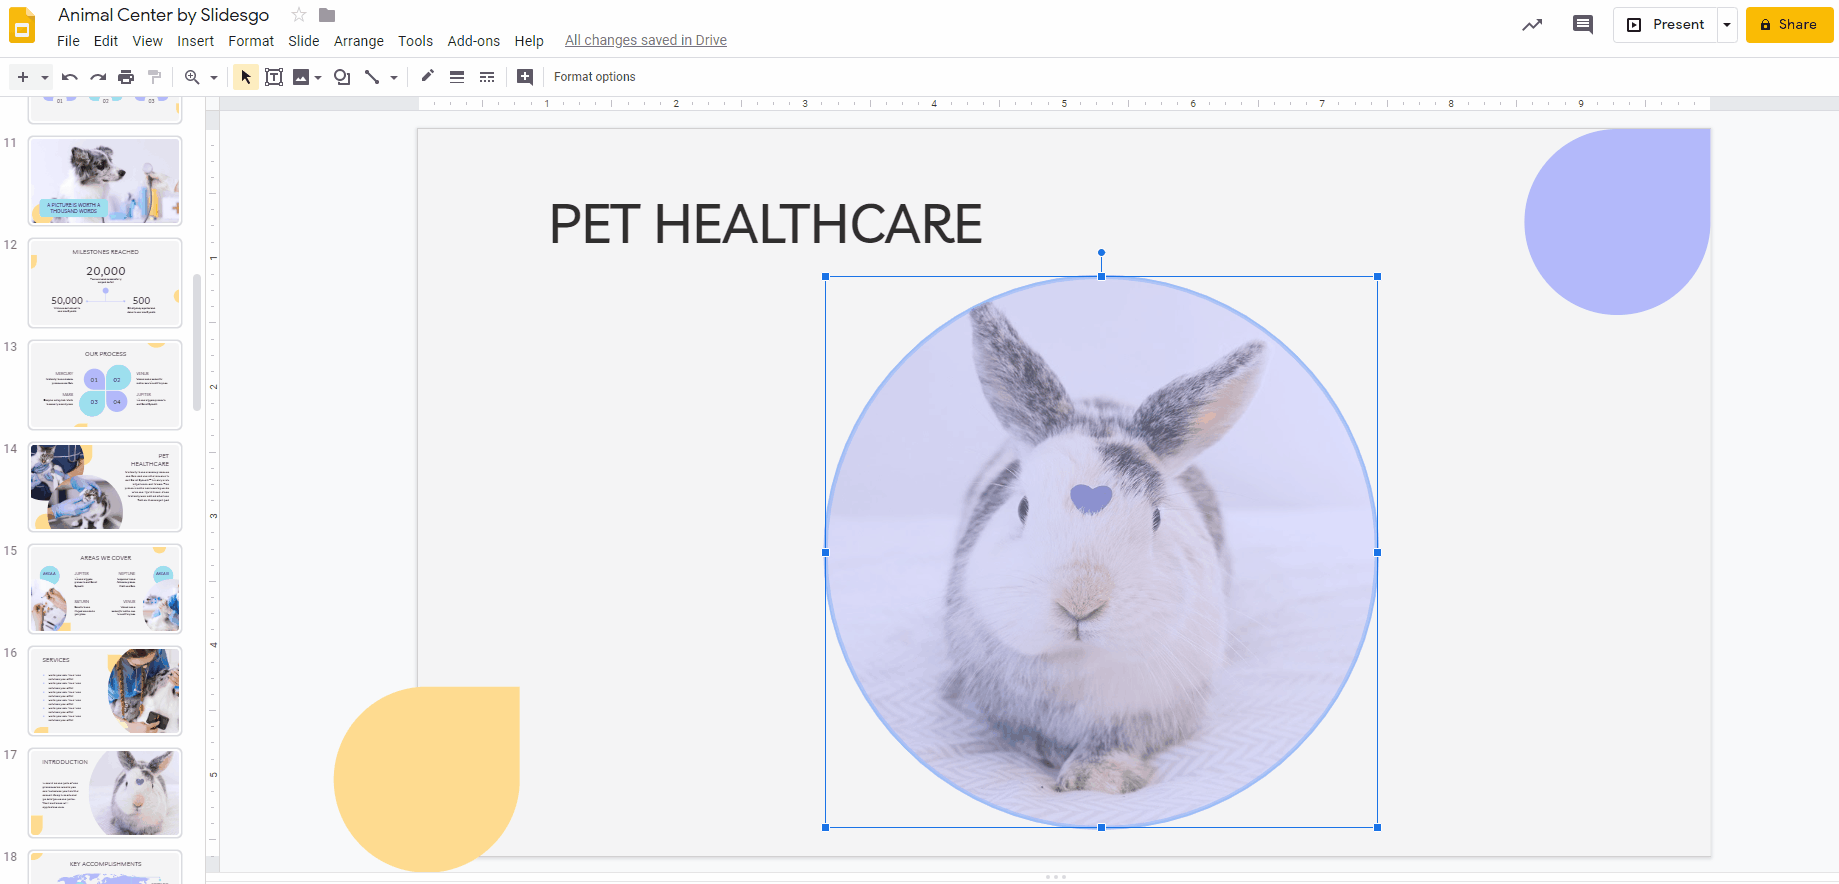Open the Add-ons menu

473,41
